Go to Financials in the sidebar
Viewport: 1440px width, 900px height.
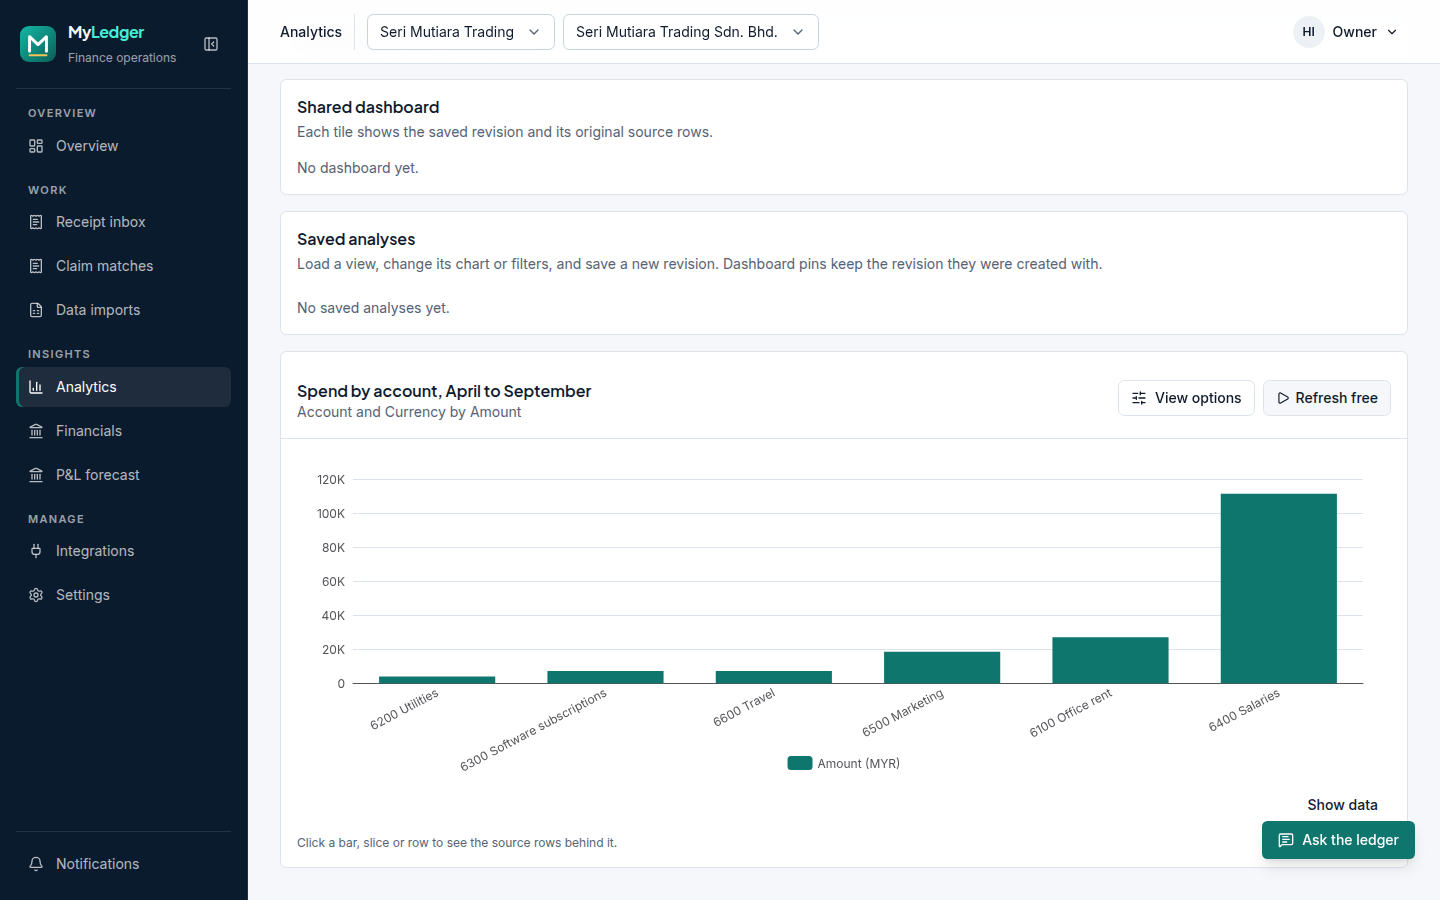point(124,431)
